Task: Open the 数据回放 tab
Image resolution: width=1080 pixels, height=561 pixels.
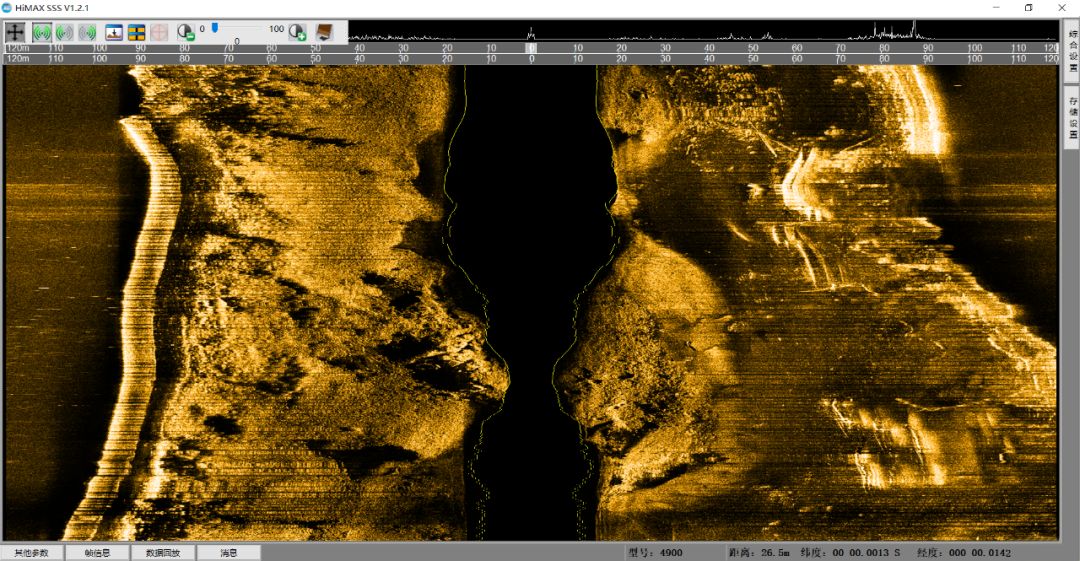Action: pos(163,553)
